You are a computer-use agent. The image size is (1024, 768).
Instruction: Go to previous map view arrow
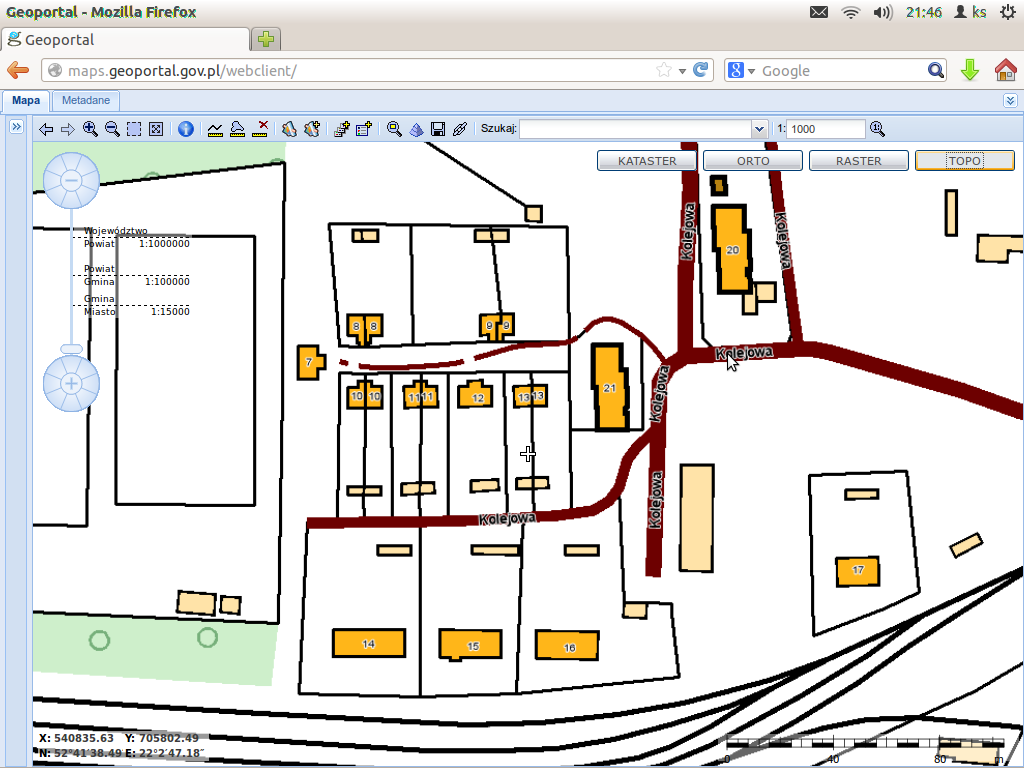[45, 129]
